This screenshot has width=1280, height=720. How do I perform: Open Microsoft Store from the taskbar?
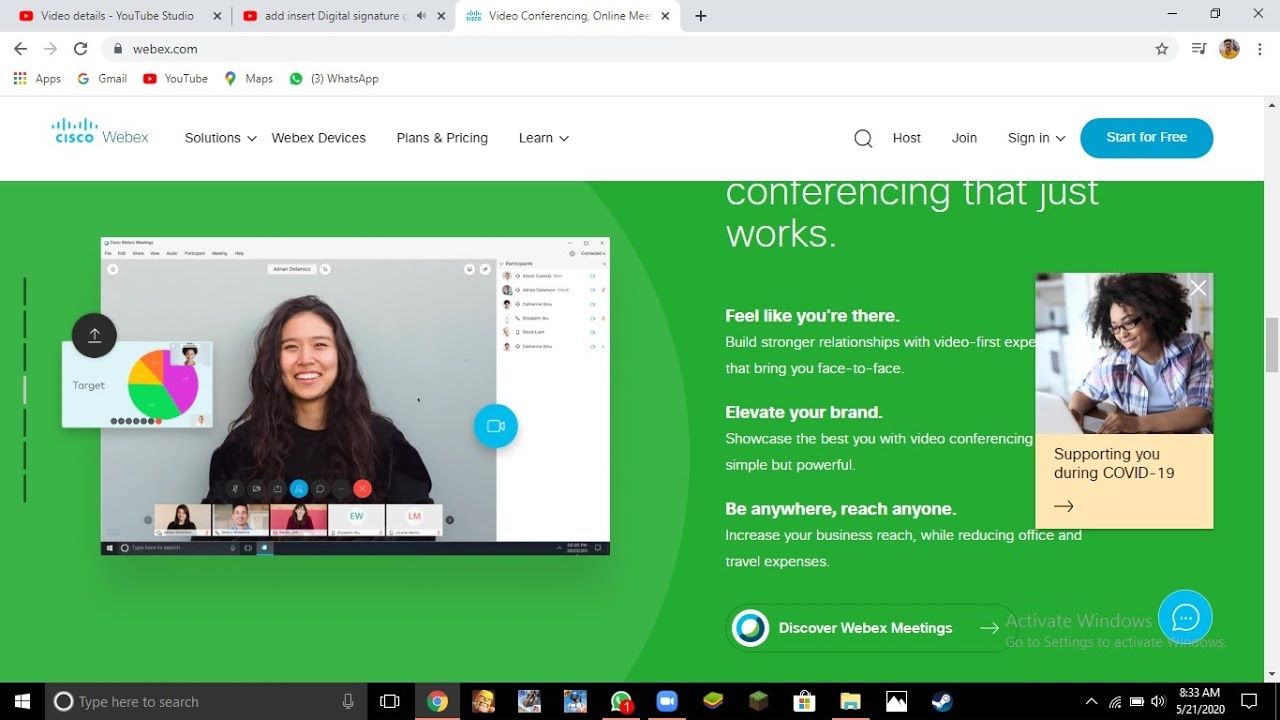tap(804, 701)
